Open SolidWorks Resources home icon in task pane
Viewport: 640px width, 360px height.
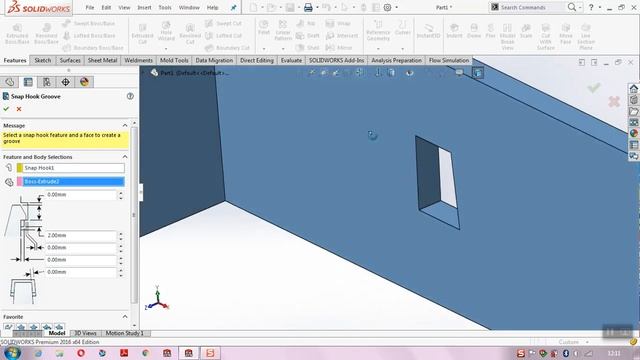[633, 89]
